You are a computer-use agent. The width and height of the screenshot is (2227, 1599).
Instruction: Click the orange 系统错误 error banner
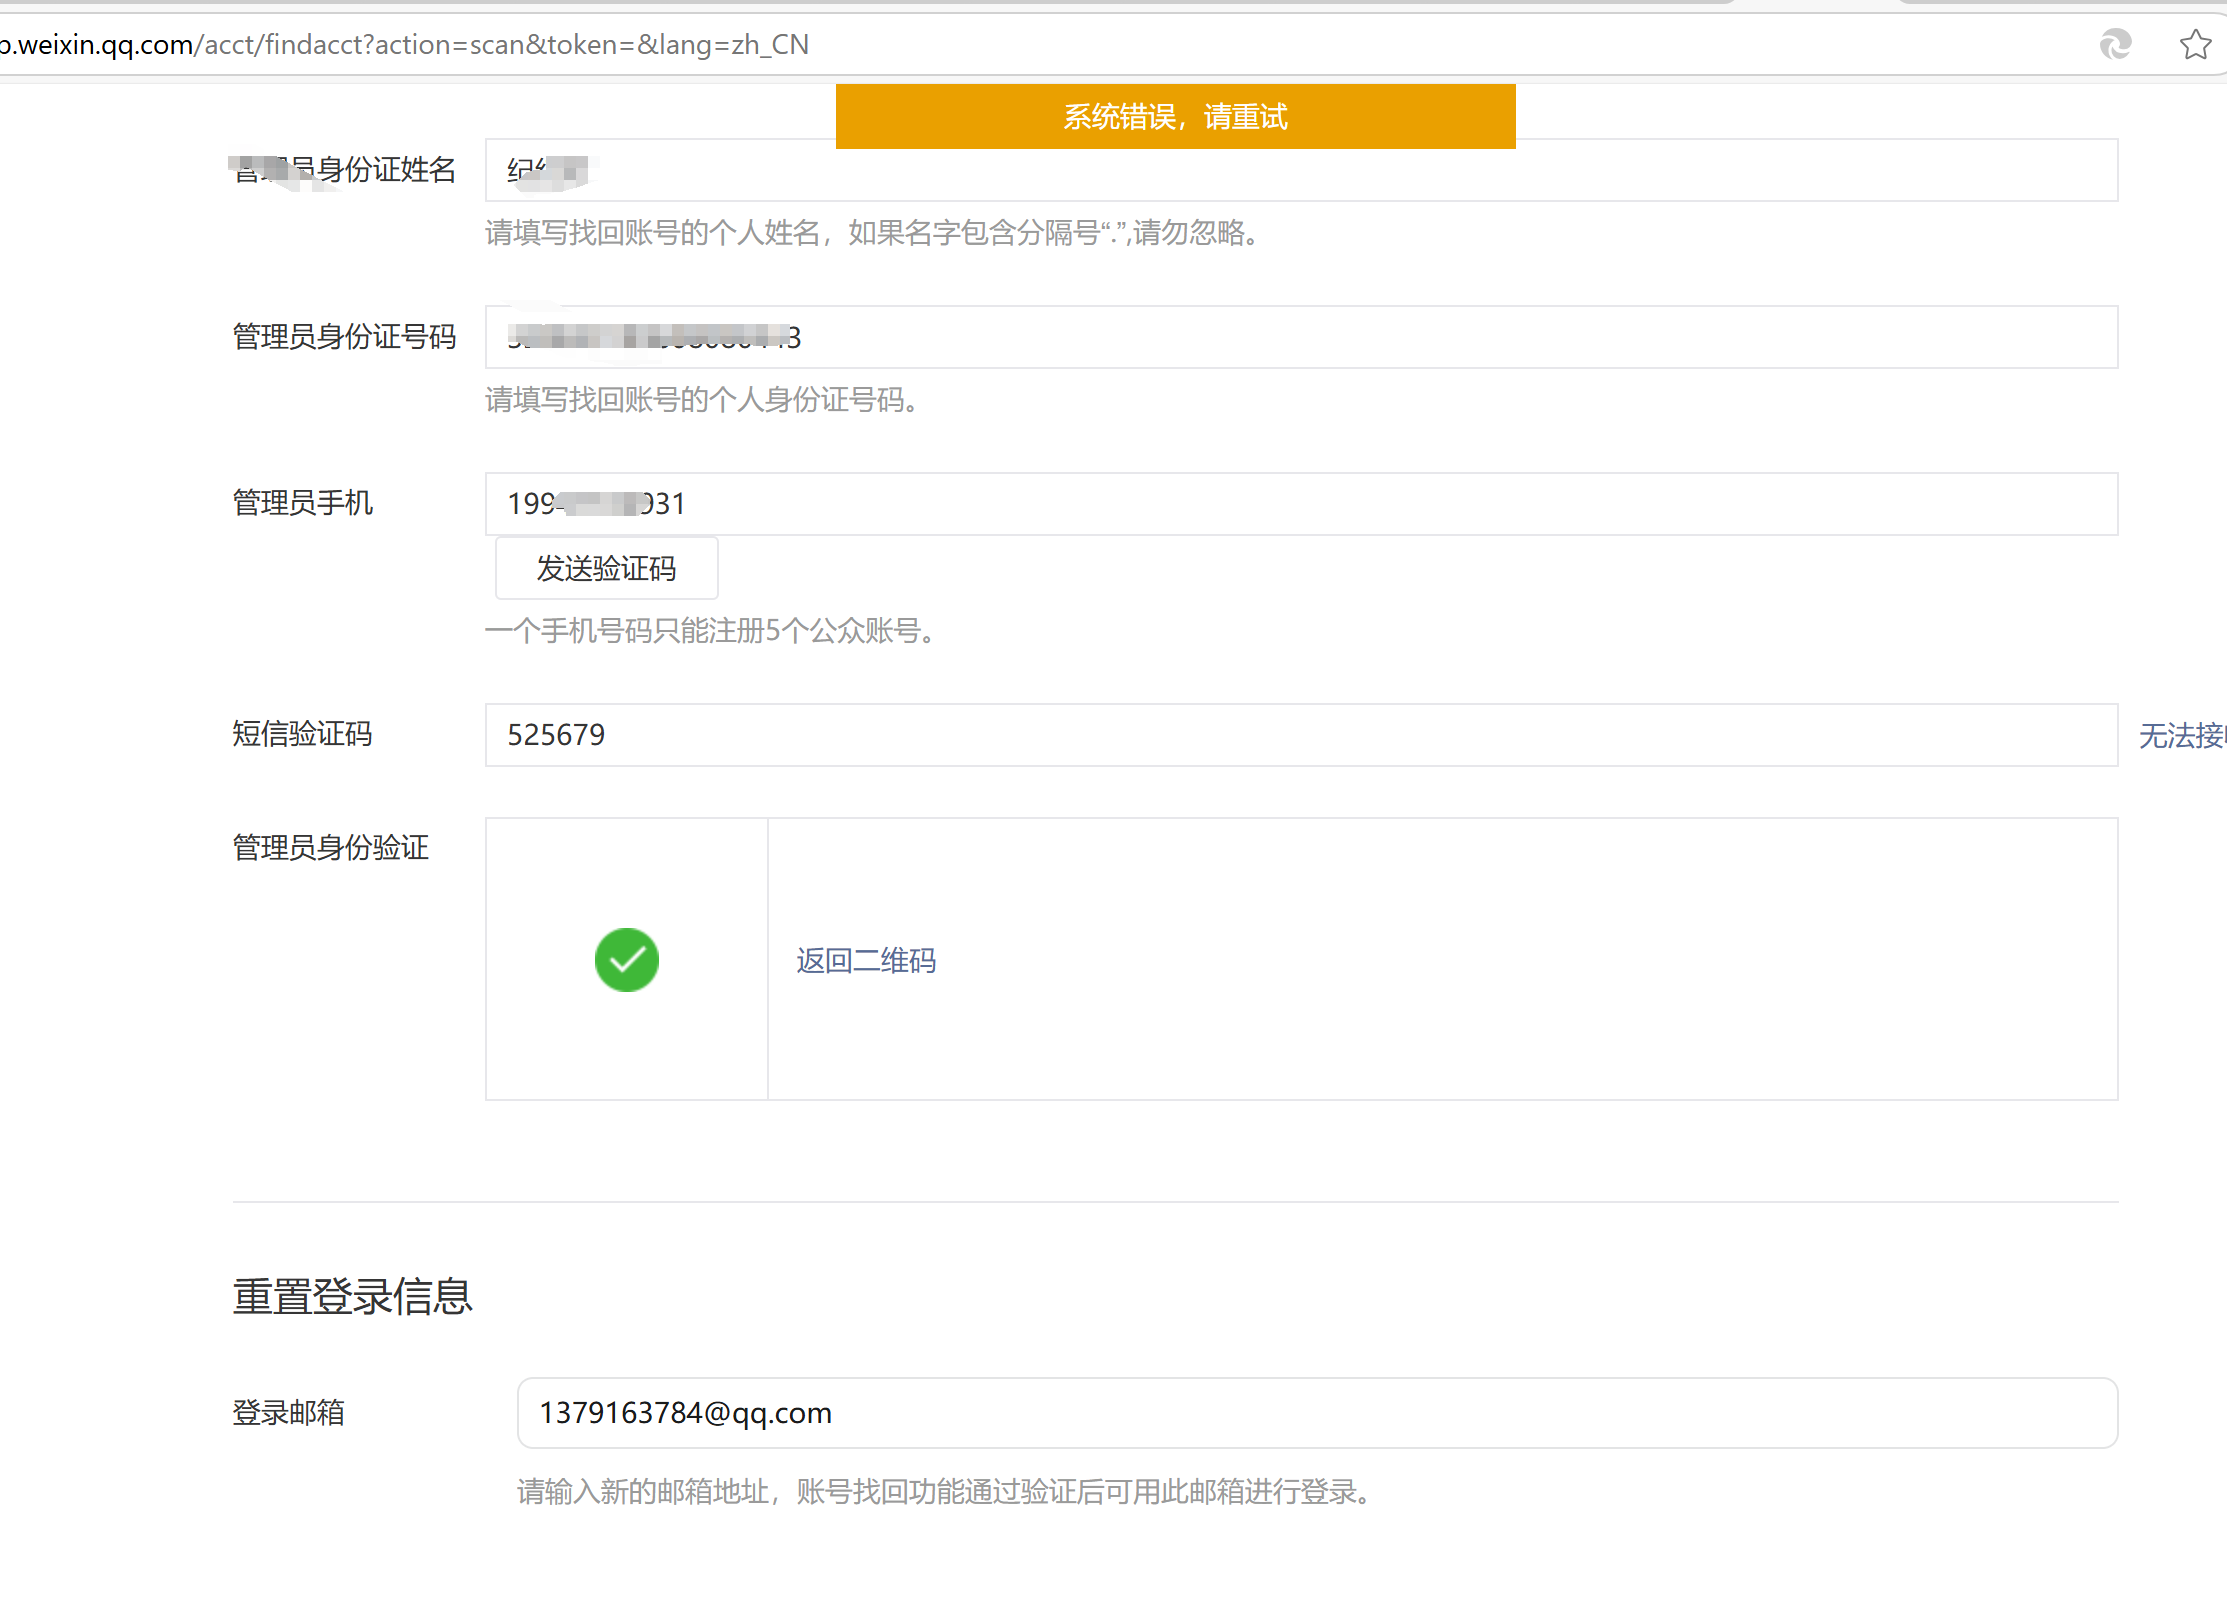coord(1175,116)
